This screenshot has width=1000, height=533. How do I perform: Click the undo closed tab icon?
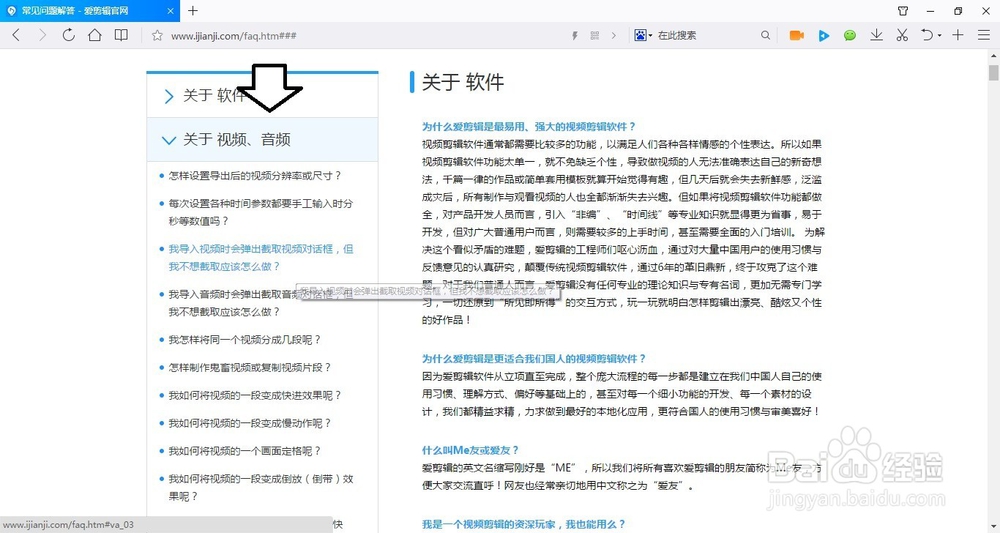[x=927, y=35]
